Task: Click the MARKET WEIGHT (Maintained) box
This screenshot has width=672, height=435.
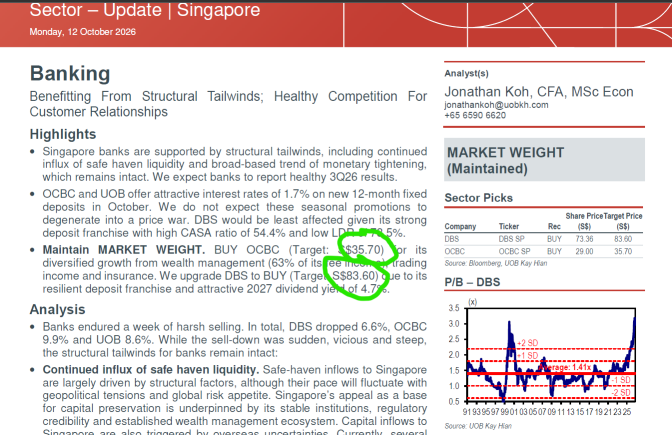Action: 544,160
